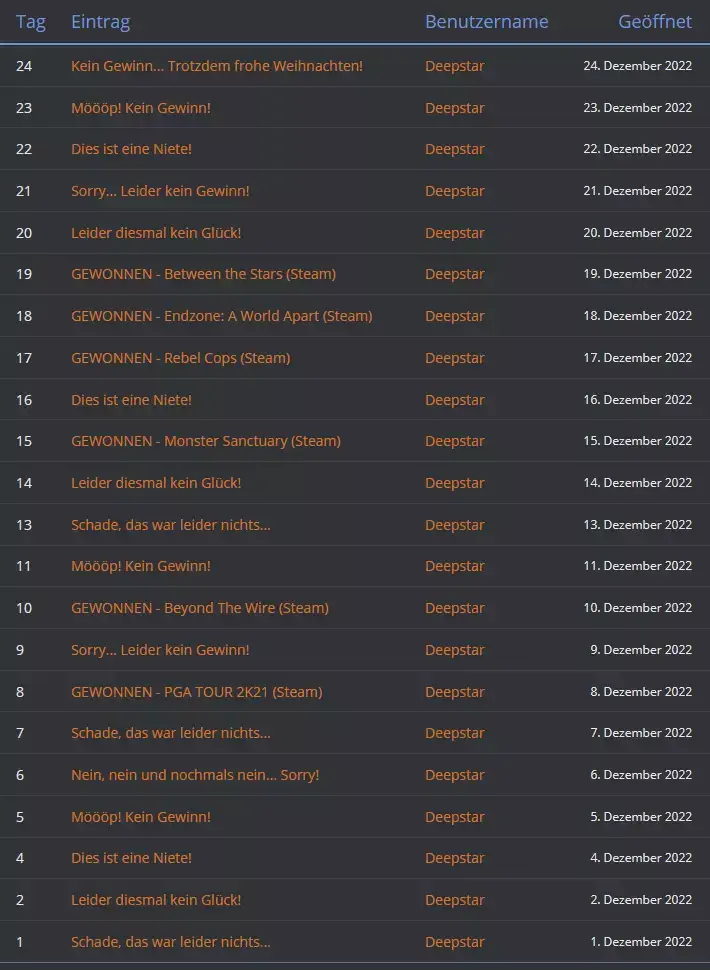The height and width of the screenshot is (970, 710).
Task: Open 'GEWONNEN - Beyond The Wire (Steam)' entry
Action: click(x=200, y=608)
